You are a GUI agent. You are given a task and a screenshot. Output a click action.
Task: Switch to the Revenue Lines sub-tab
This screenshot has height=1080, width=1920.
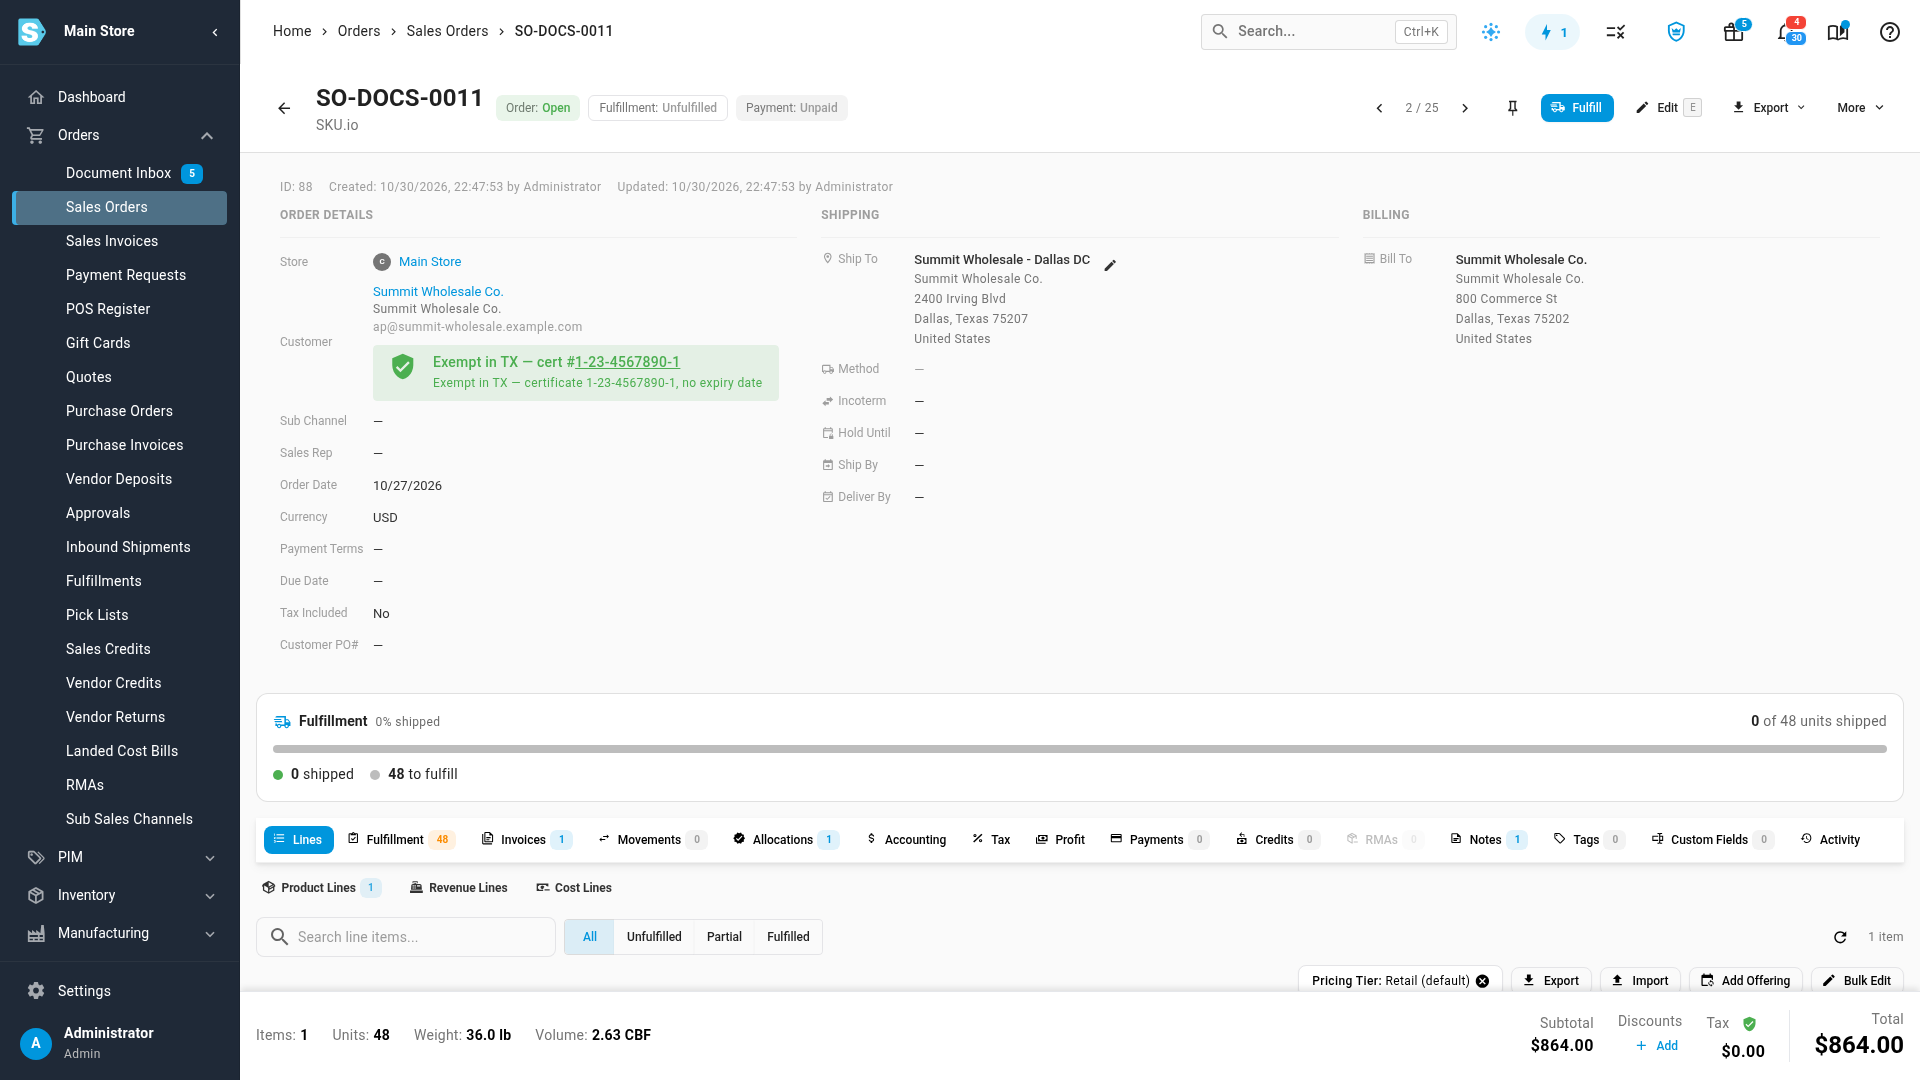tap(458, 888)
